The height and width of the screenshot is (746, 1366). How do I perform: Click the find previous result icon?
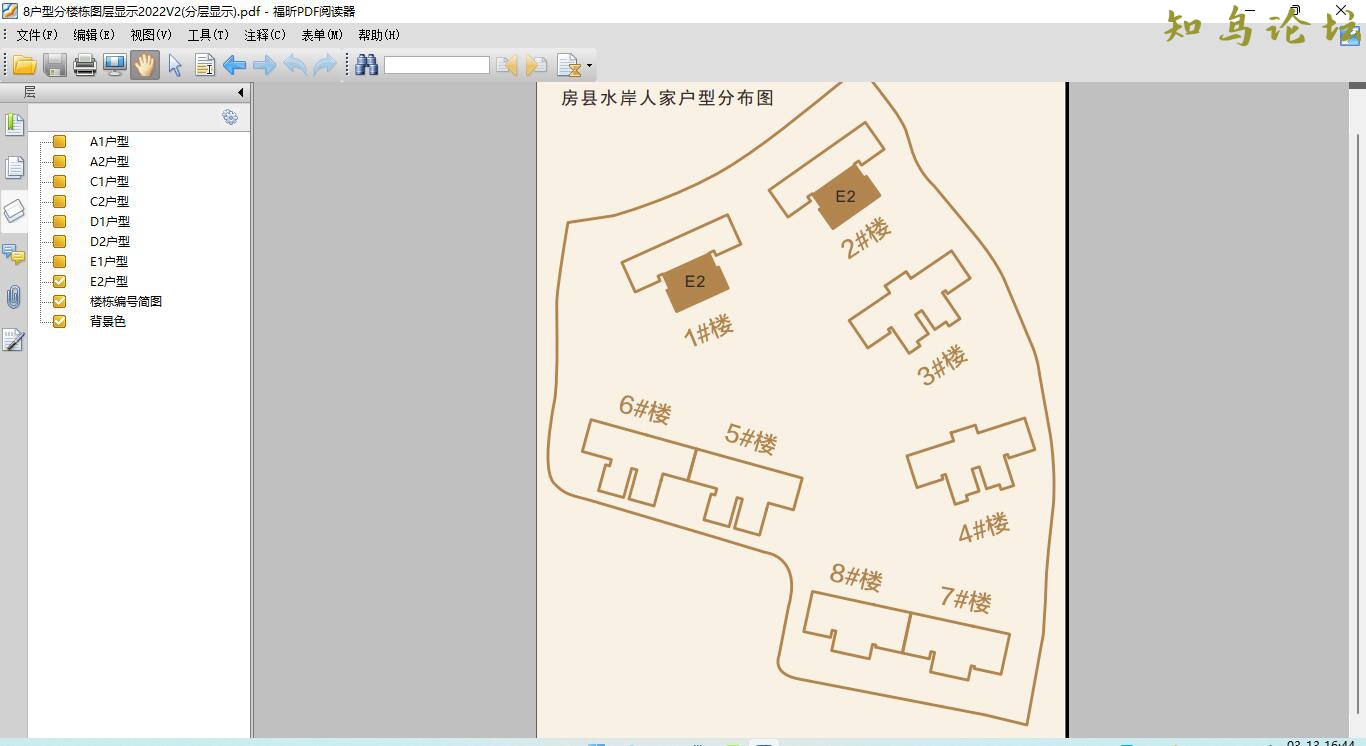coord(507,66)
